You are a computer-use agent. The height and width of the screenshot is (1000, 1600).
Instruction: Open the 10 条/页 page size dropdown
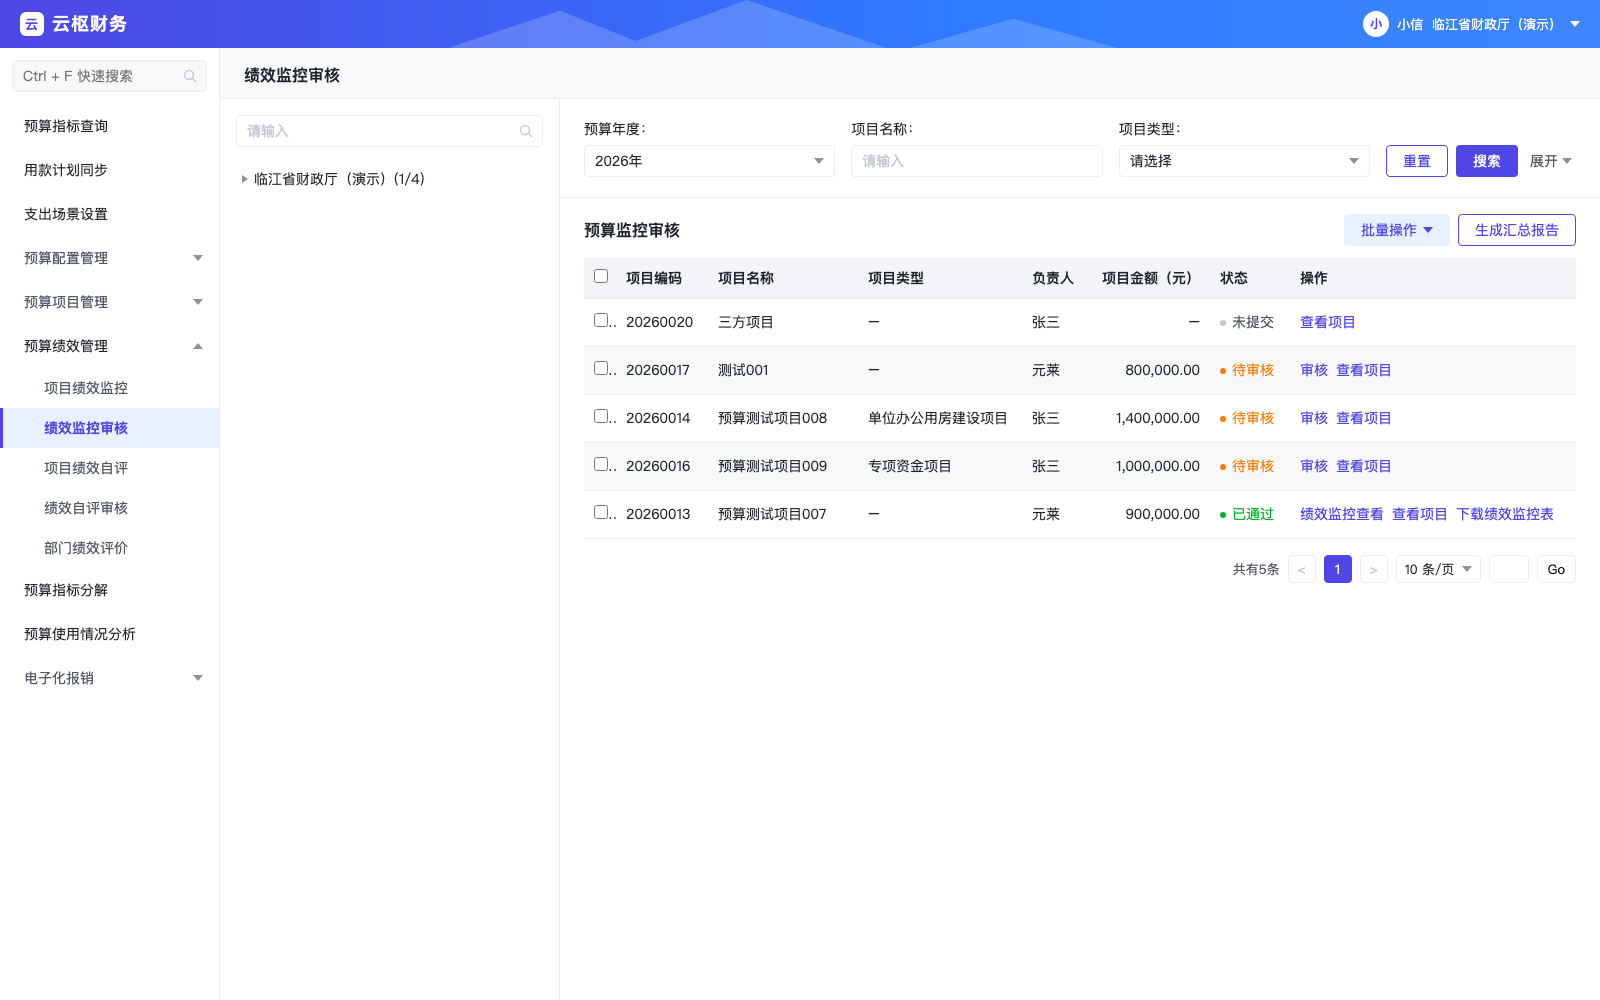point(1438,569)
